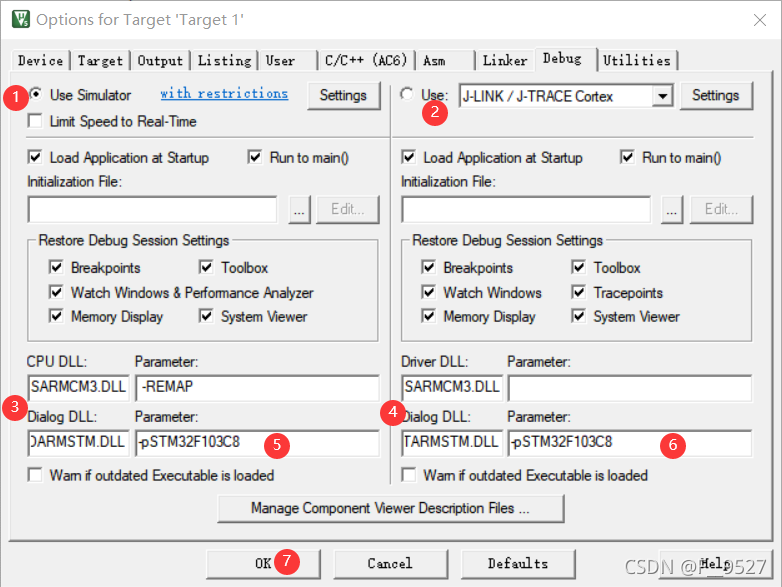Screen dimensions: 782x587
Task: Open the 'with restrictions' link
Action: (224, 94)
